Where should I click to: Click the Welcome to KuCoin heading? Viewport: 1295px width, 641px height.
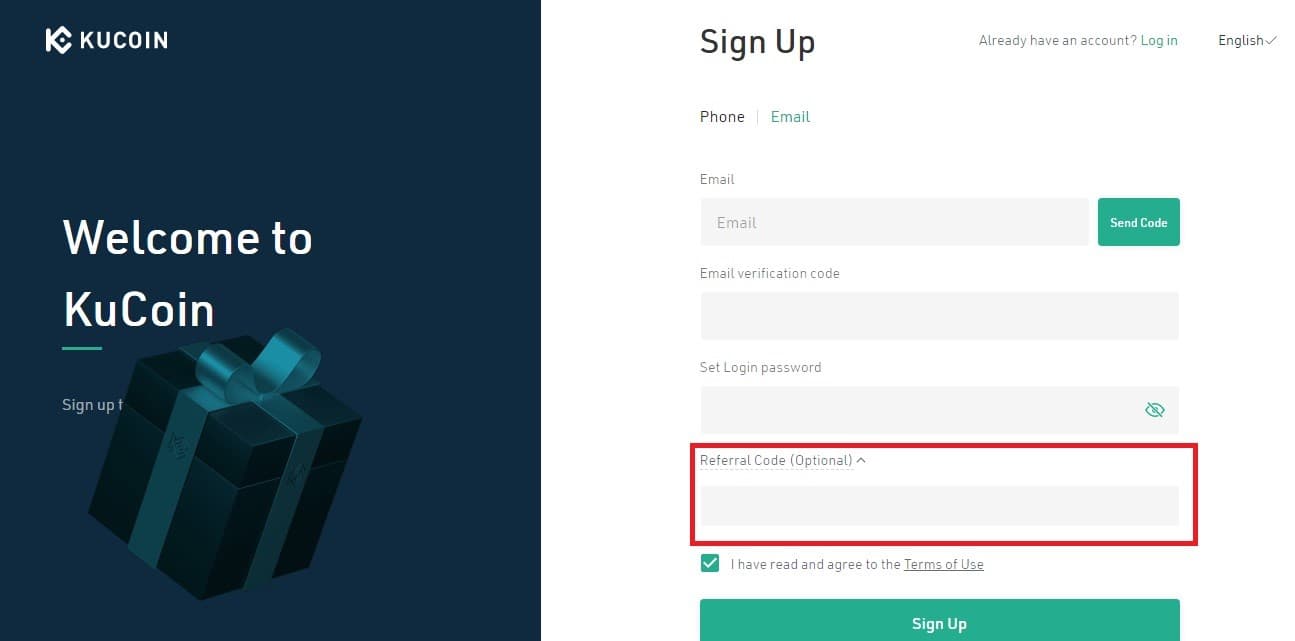click(188, 273)
